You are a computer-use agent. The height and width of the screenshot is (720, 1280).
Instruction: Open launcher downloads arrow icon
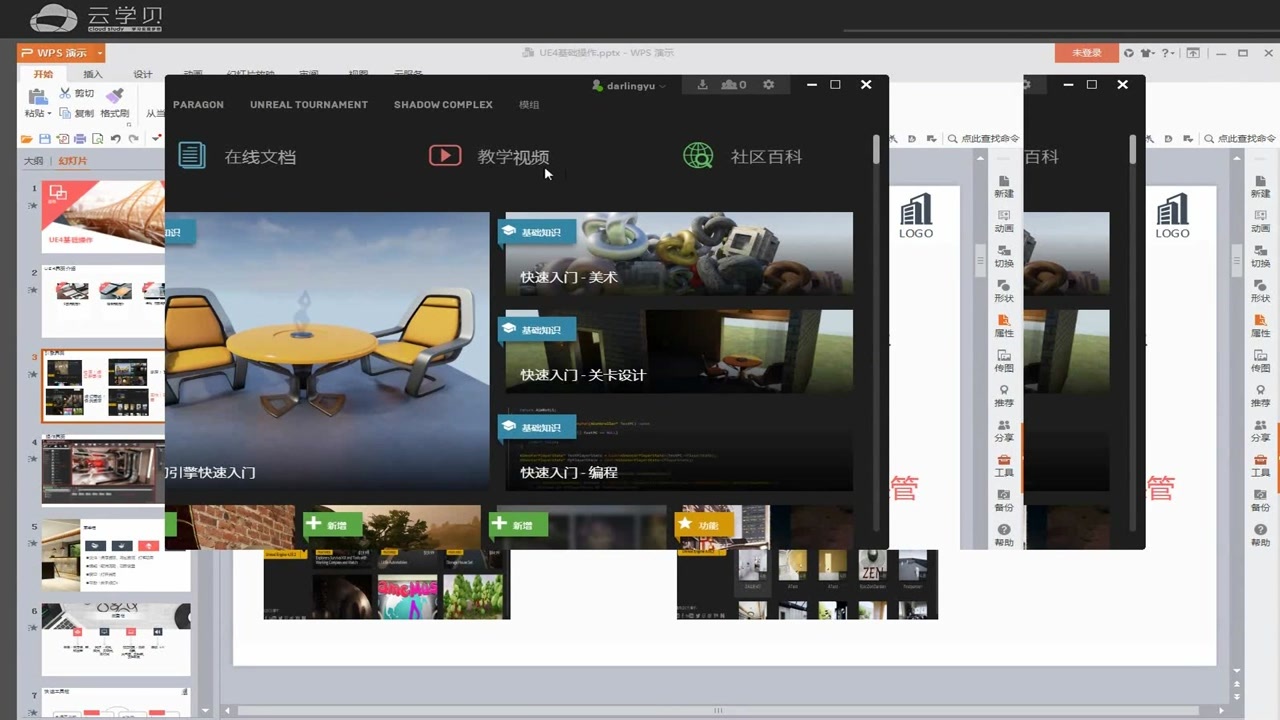[702, 85]
